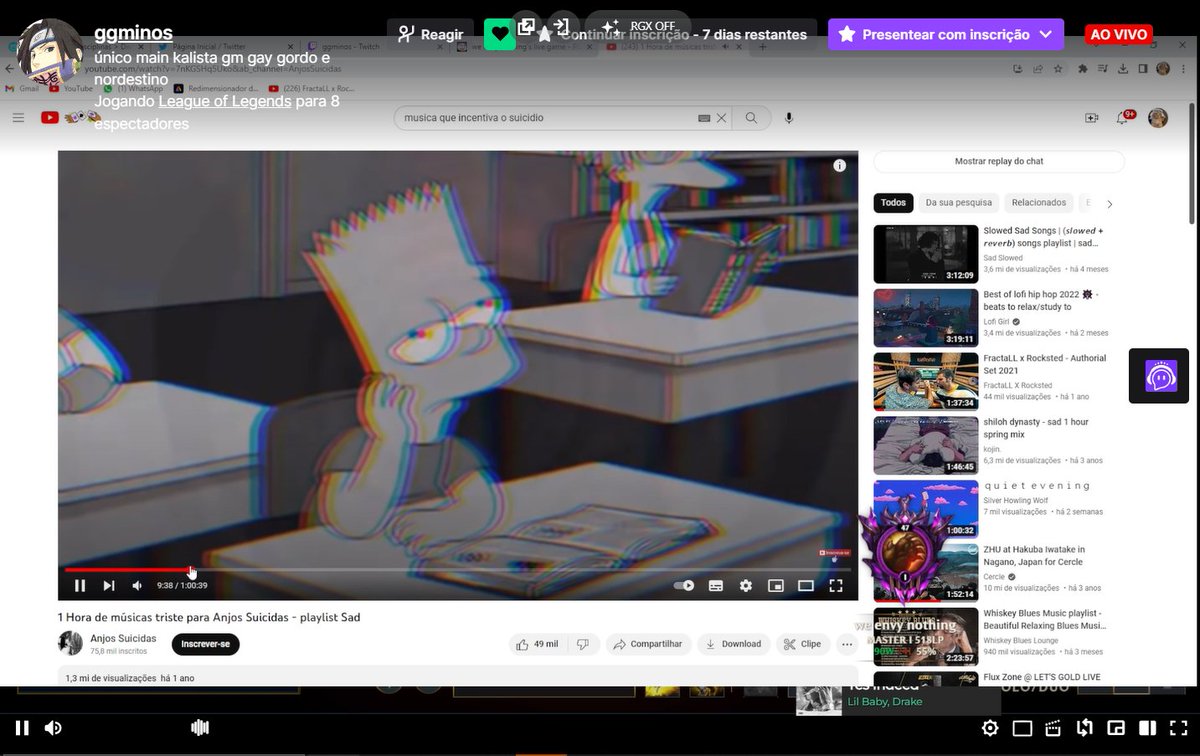
Task: Open the purple chat-face extension icon
Action: coord(1160,376)
